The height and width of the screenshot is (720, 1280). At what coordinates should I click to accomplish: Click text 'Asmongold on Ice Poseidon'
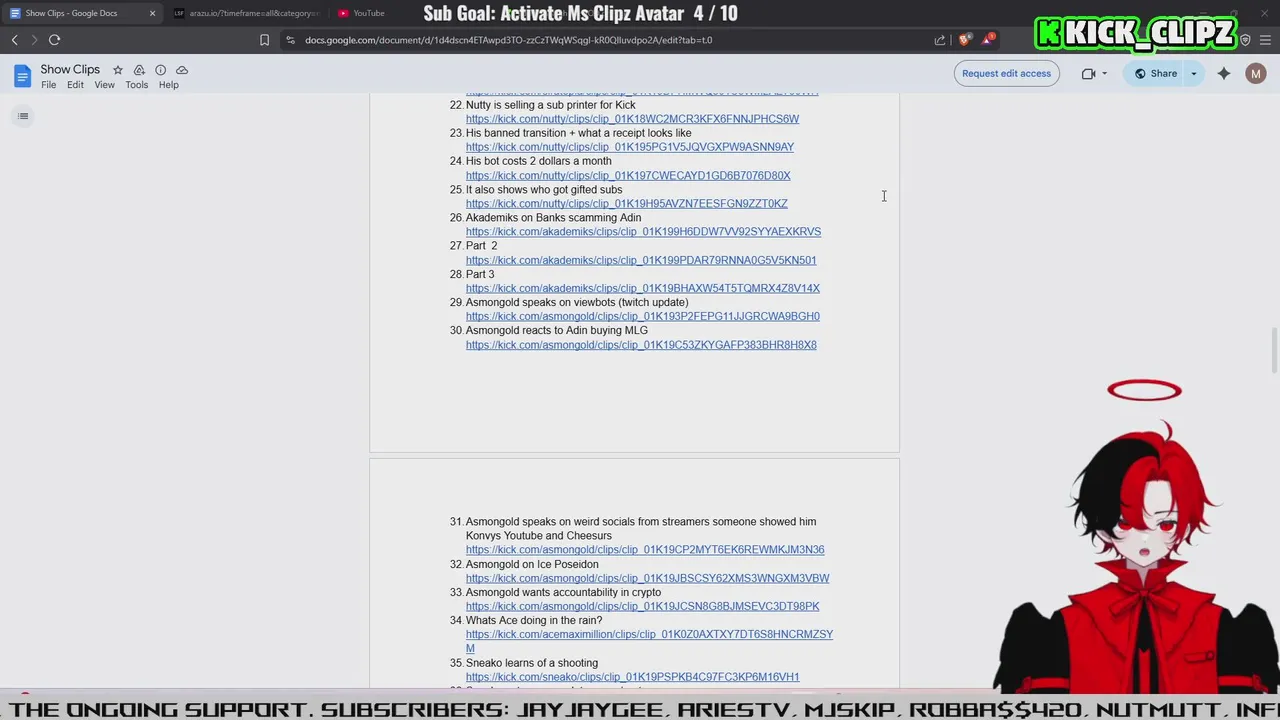(x=532, y=564)
